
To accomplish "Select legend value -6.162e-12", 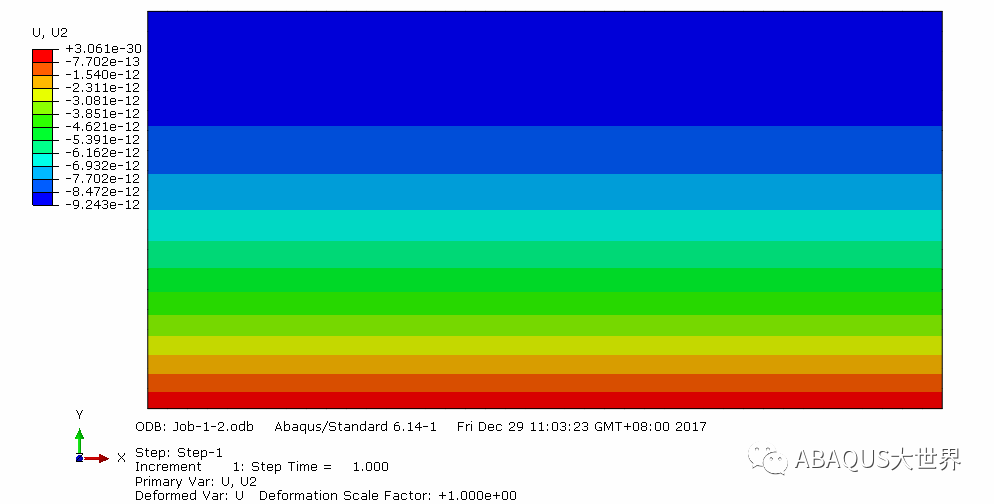I will pos(103,153).
